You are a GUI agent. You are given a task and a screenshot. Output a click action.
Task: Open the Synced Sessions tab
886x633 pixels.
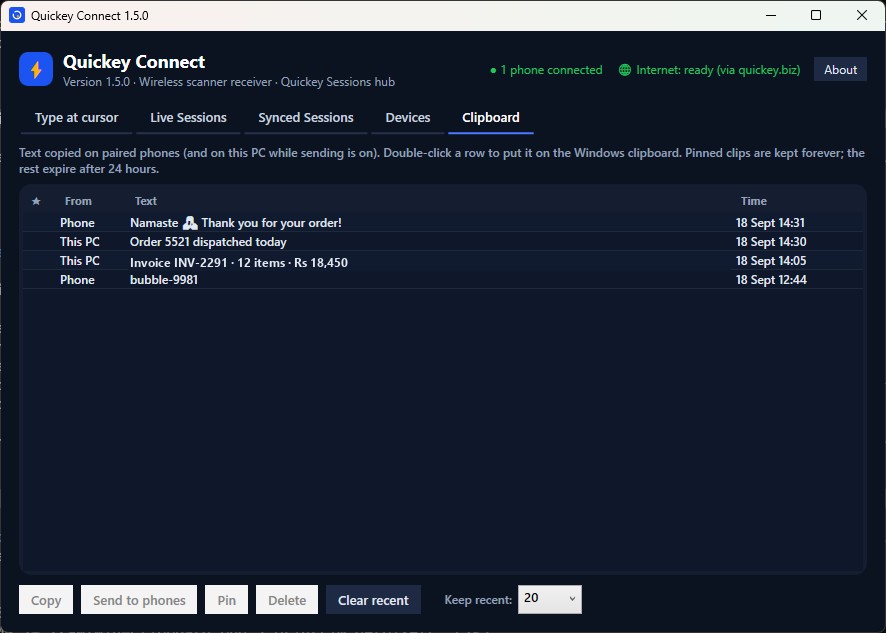coord(306,118)
